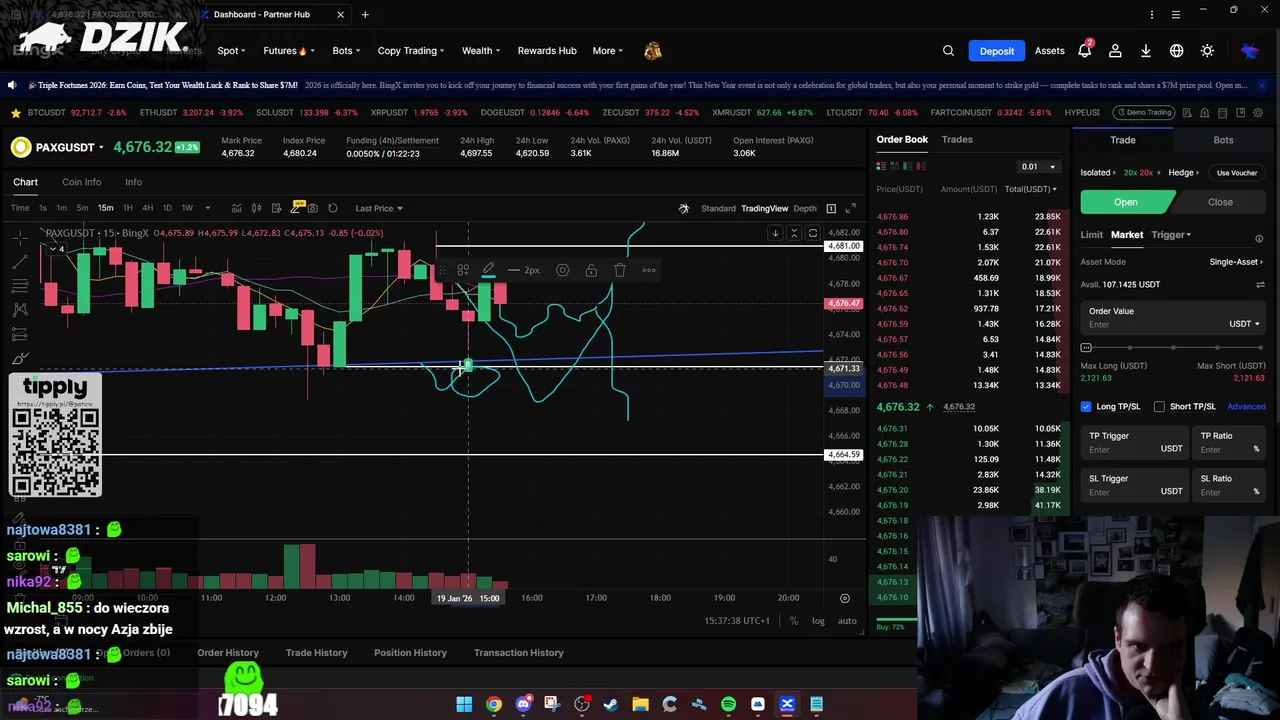Open the Copy Trading menu
This screenshot has width=1280, height=720.
tap(411, 51)
